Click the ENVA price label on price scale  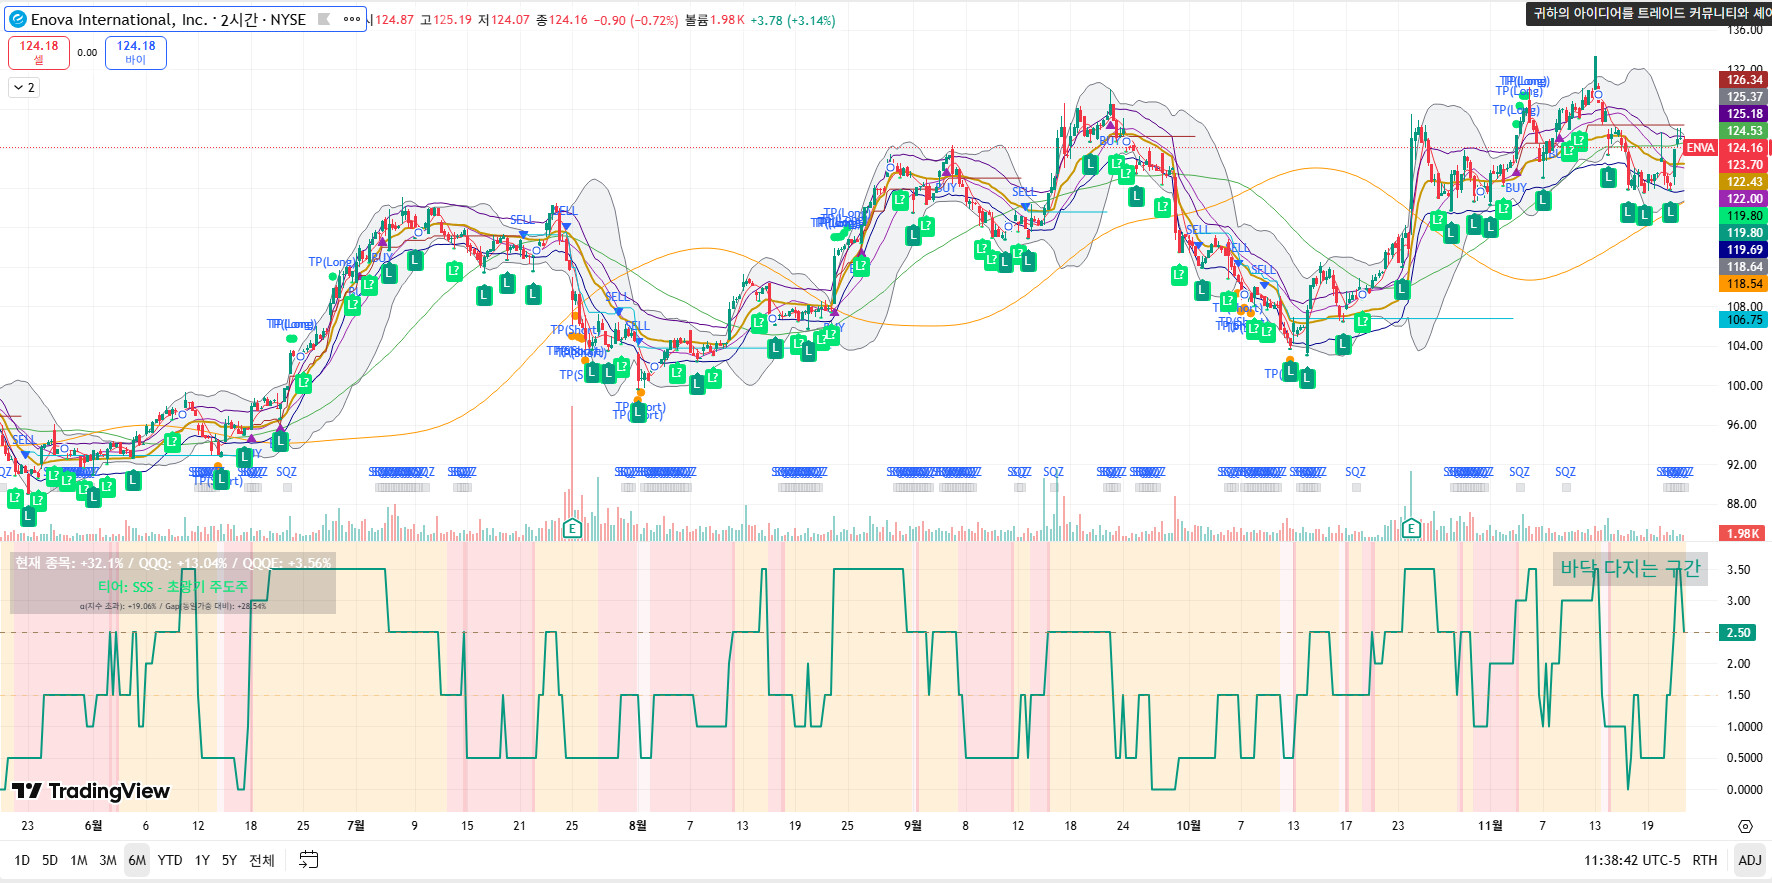pyautogui.click(x=1700, y=148)
